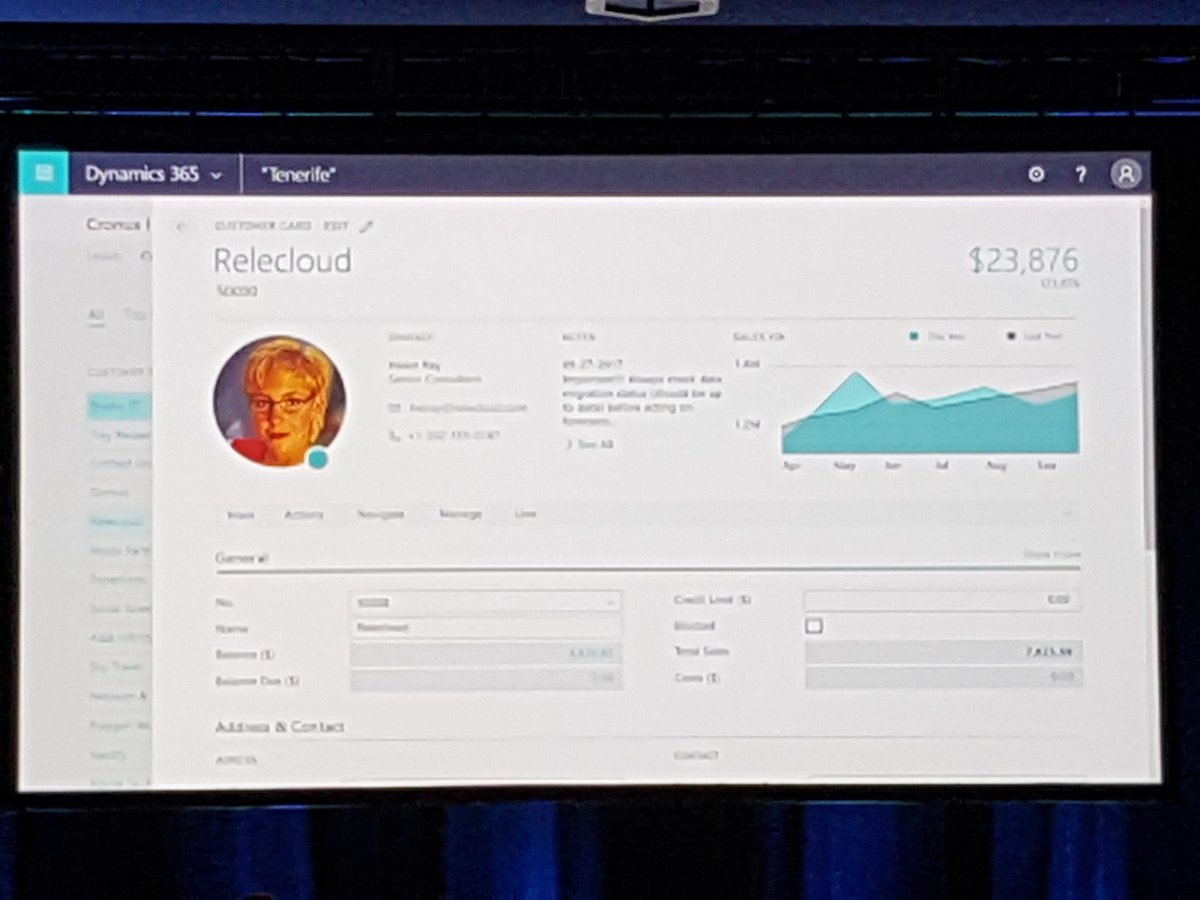Click the help question mark icon
This screenshot has width=1200, height=900.
click(x=1081, y=174)
